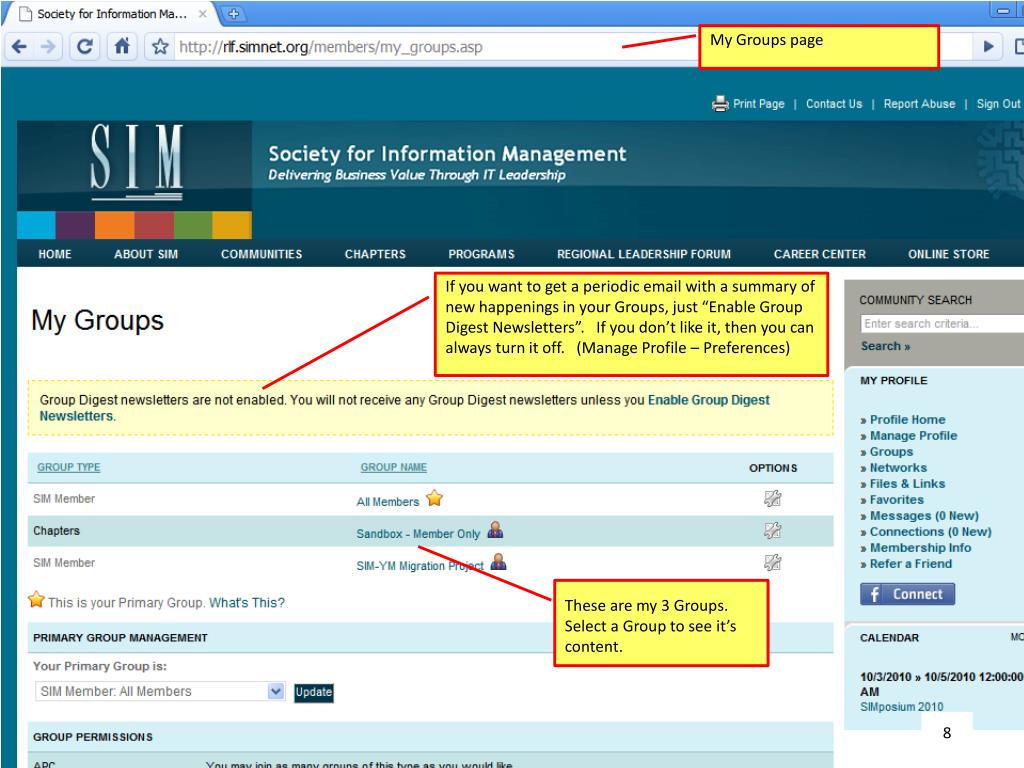Open the CAREER CENTER menu

pos(820,254)
